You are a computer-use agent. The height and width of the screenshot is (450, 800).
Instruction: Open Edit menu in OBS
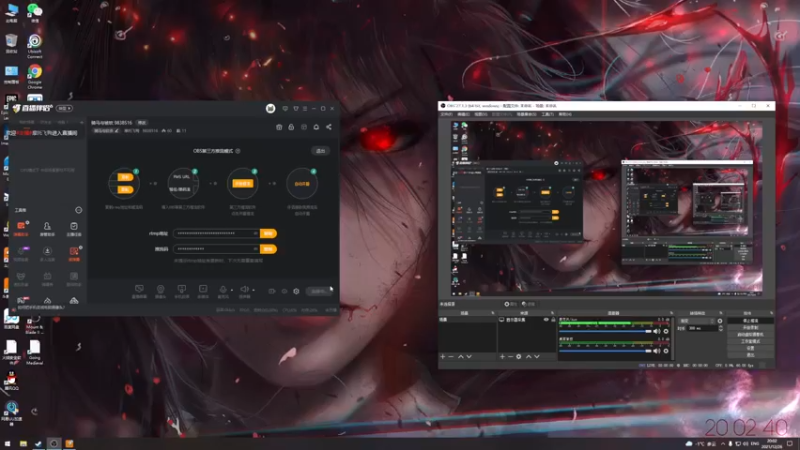click(x=463, y=114)
